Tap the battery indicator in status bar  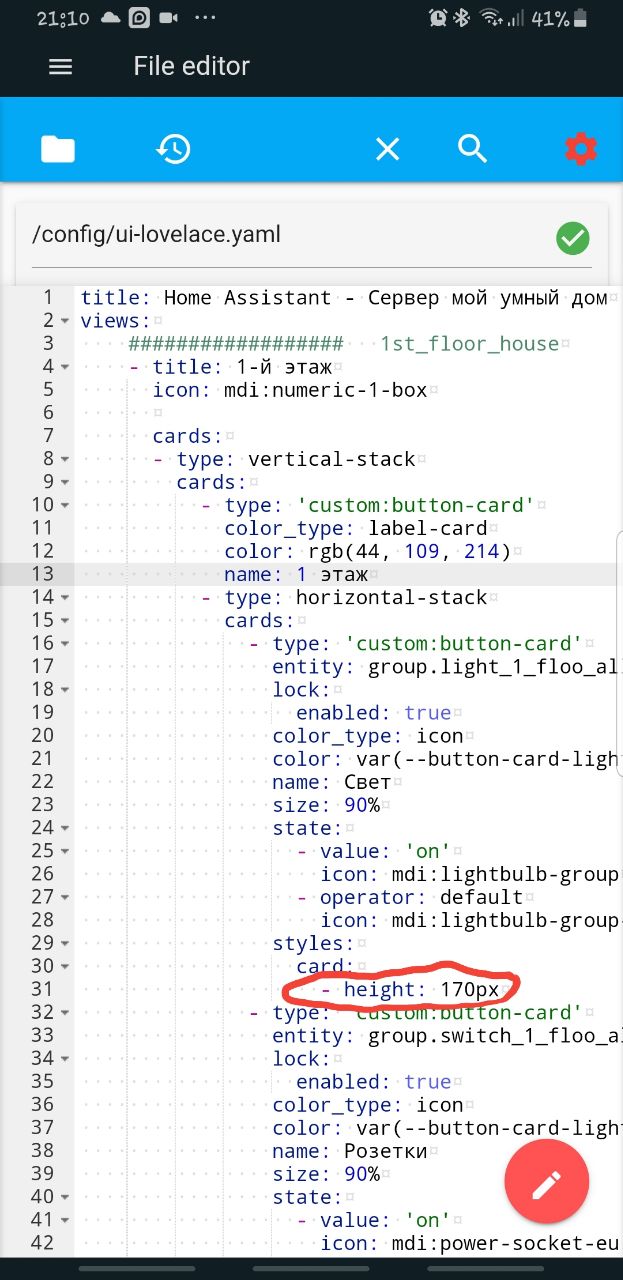582,19
